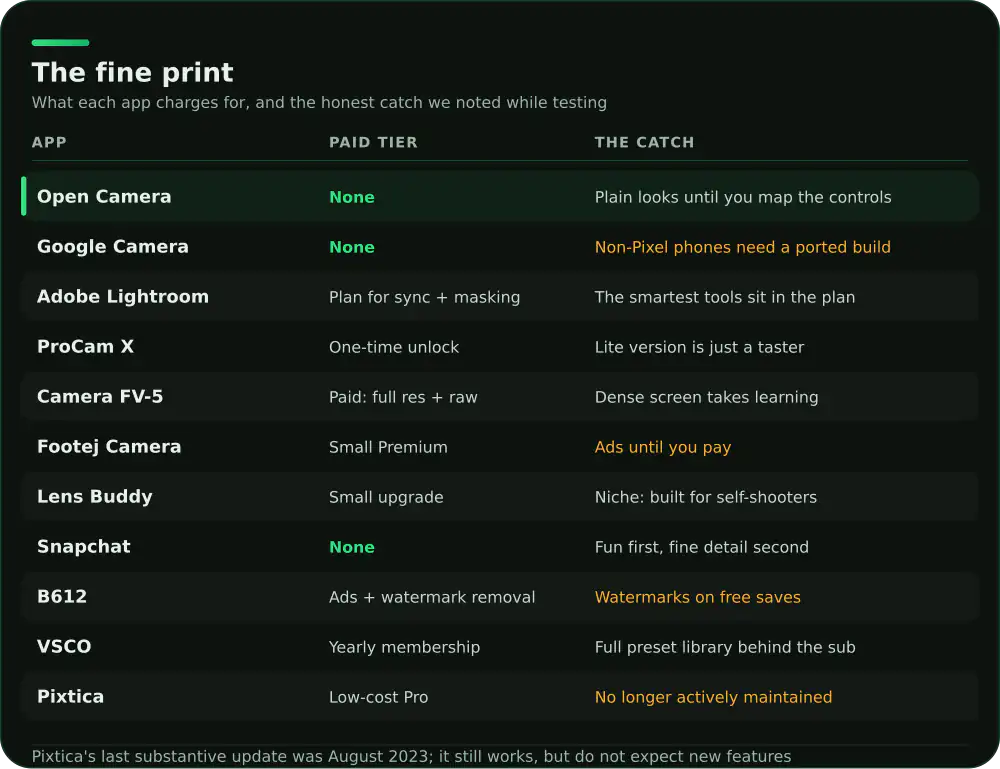Select the VSCO app name
The width and height of the screenshot is (1000, 769).
point(64,647)
